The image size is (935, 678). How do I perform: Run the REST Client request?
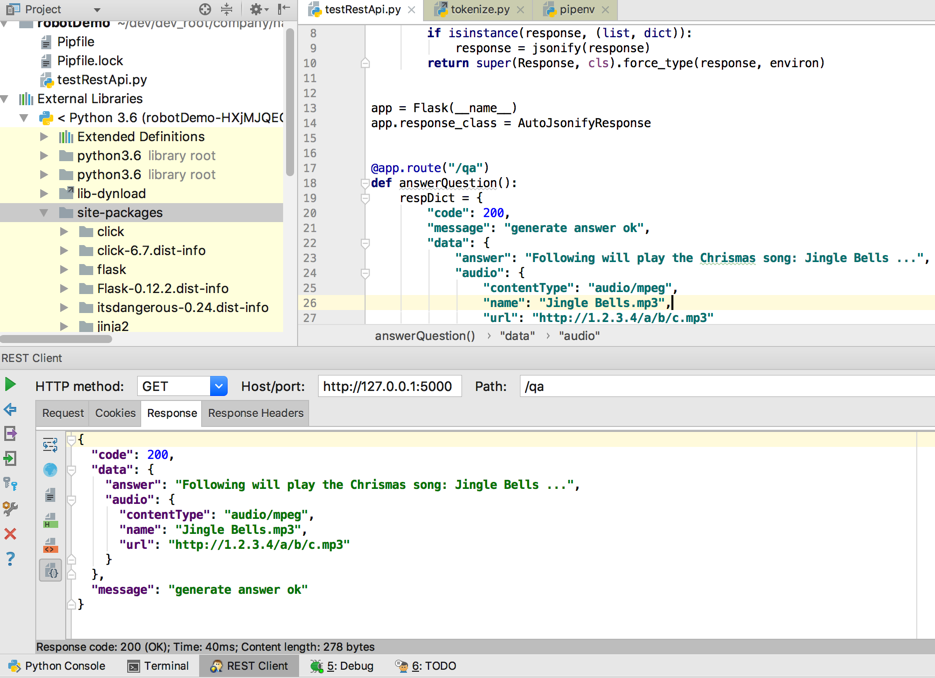11,384
